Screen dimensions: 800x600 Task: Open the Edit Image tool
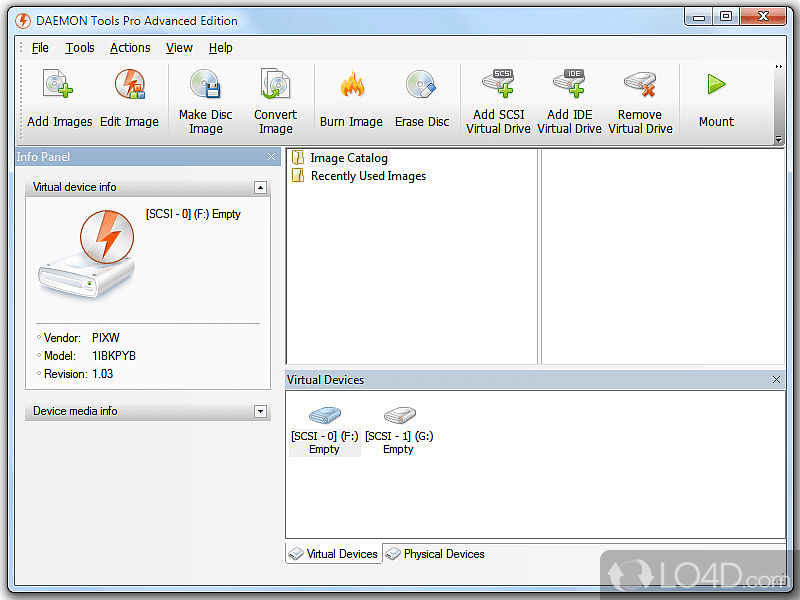130,97
